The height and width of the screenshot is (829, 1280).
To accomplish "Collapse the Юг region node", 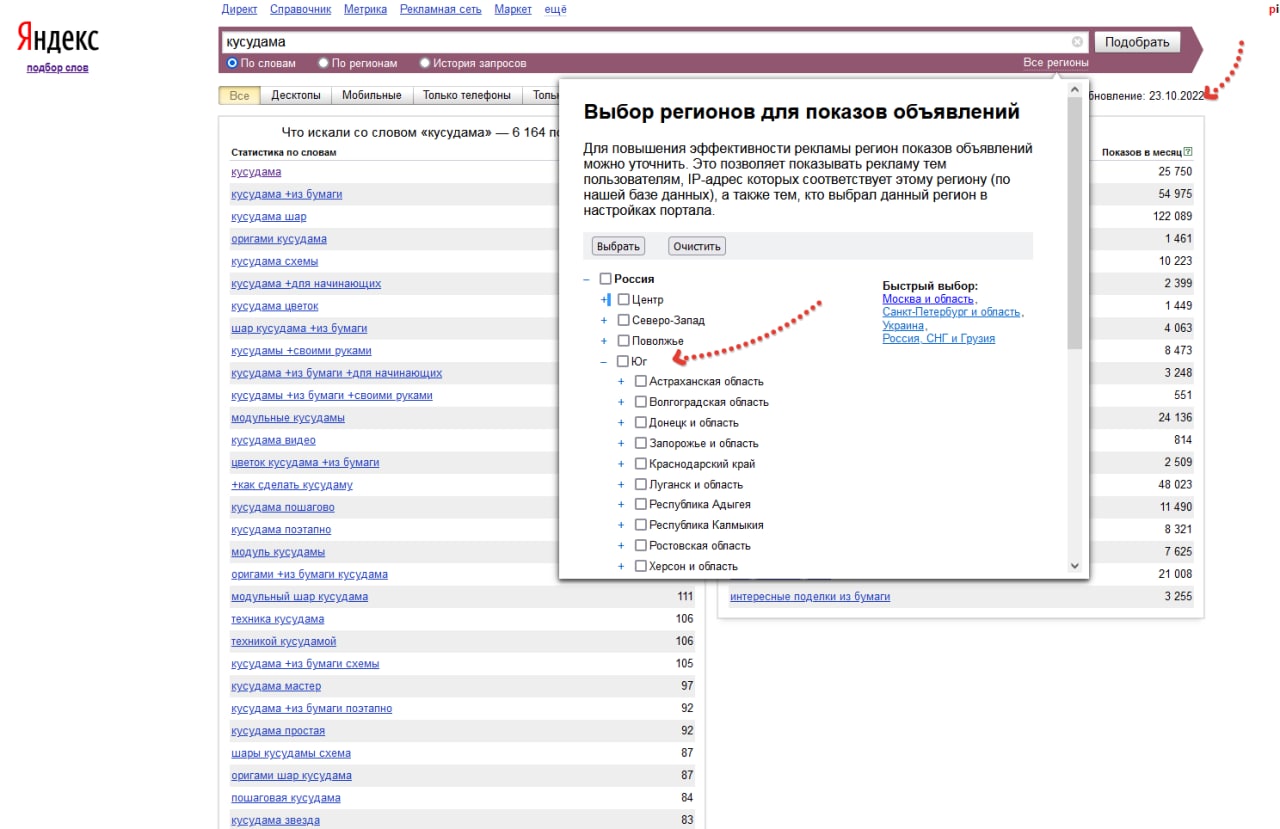I will 604,362.
